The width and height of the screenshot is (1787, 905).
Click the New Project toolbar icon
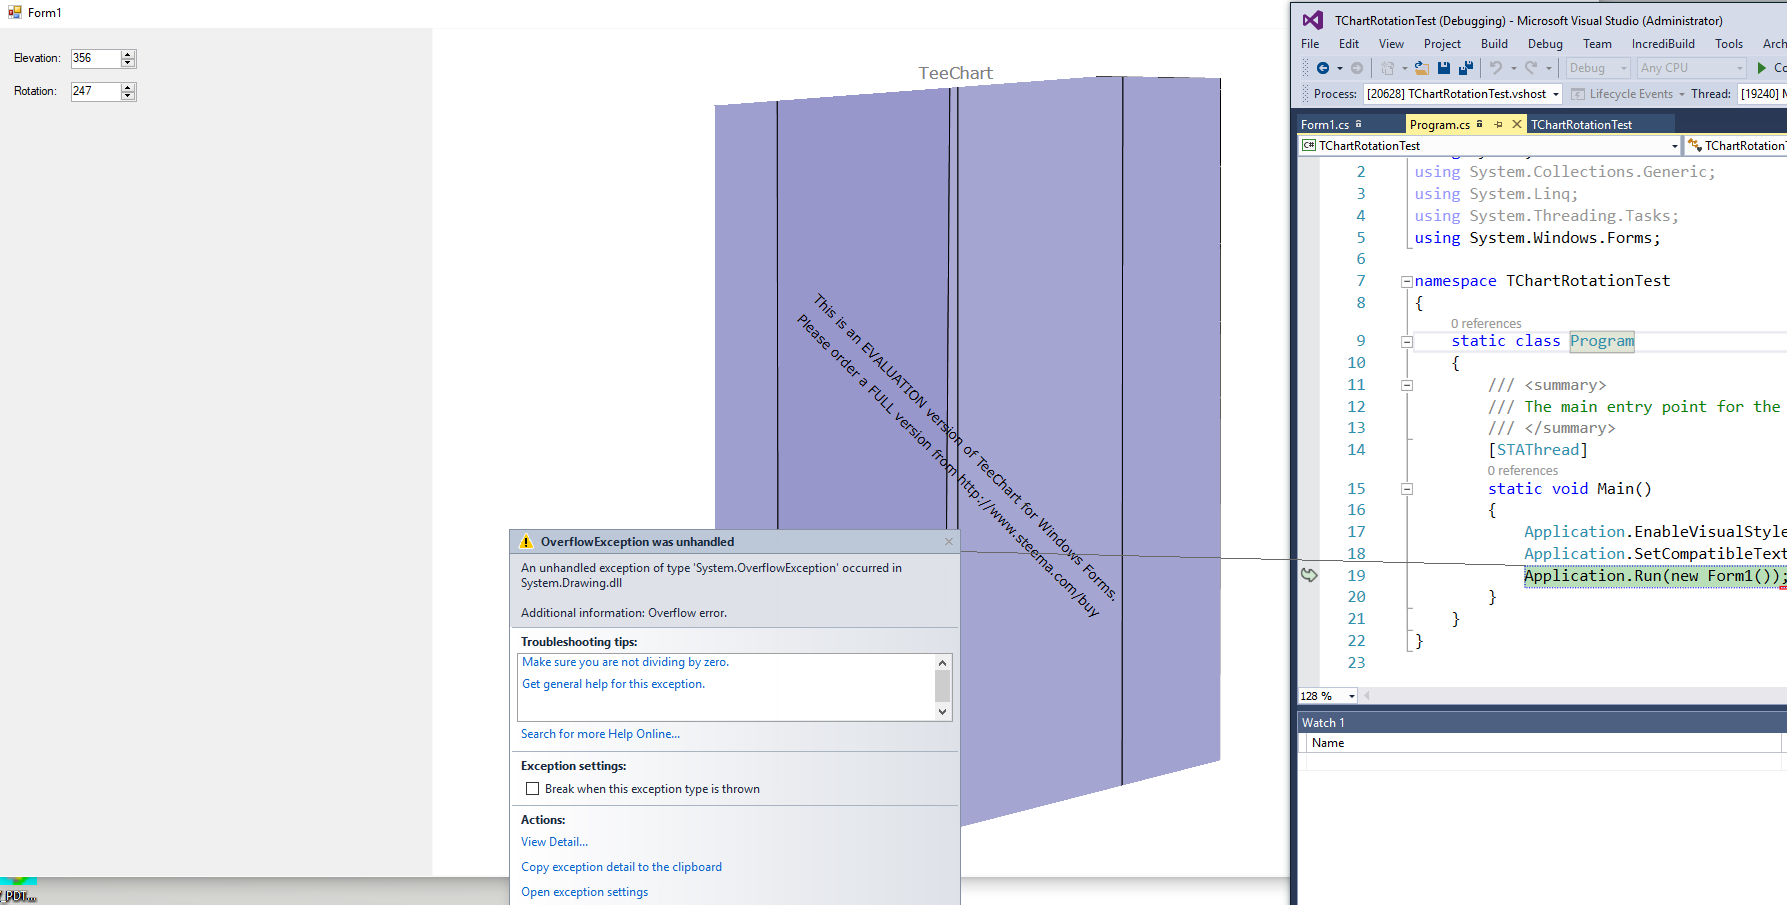[1388, 68]
